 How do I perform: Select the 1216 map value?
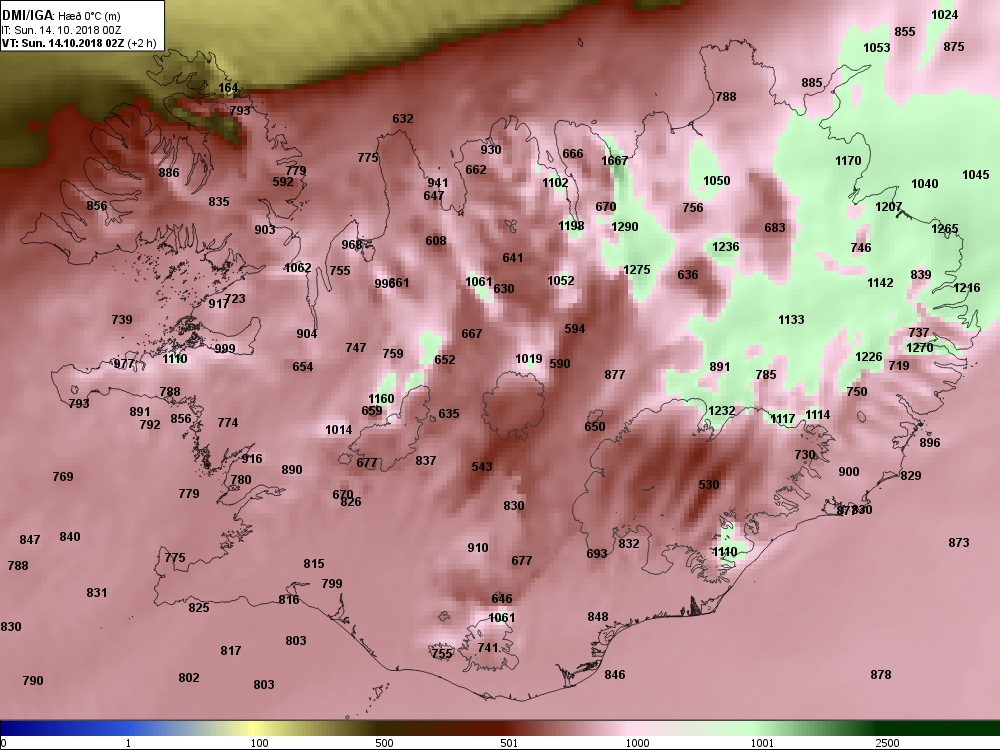tap(966, 288)
